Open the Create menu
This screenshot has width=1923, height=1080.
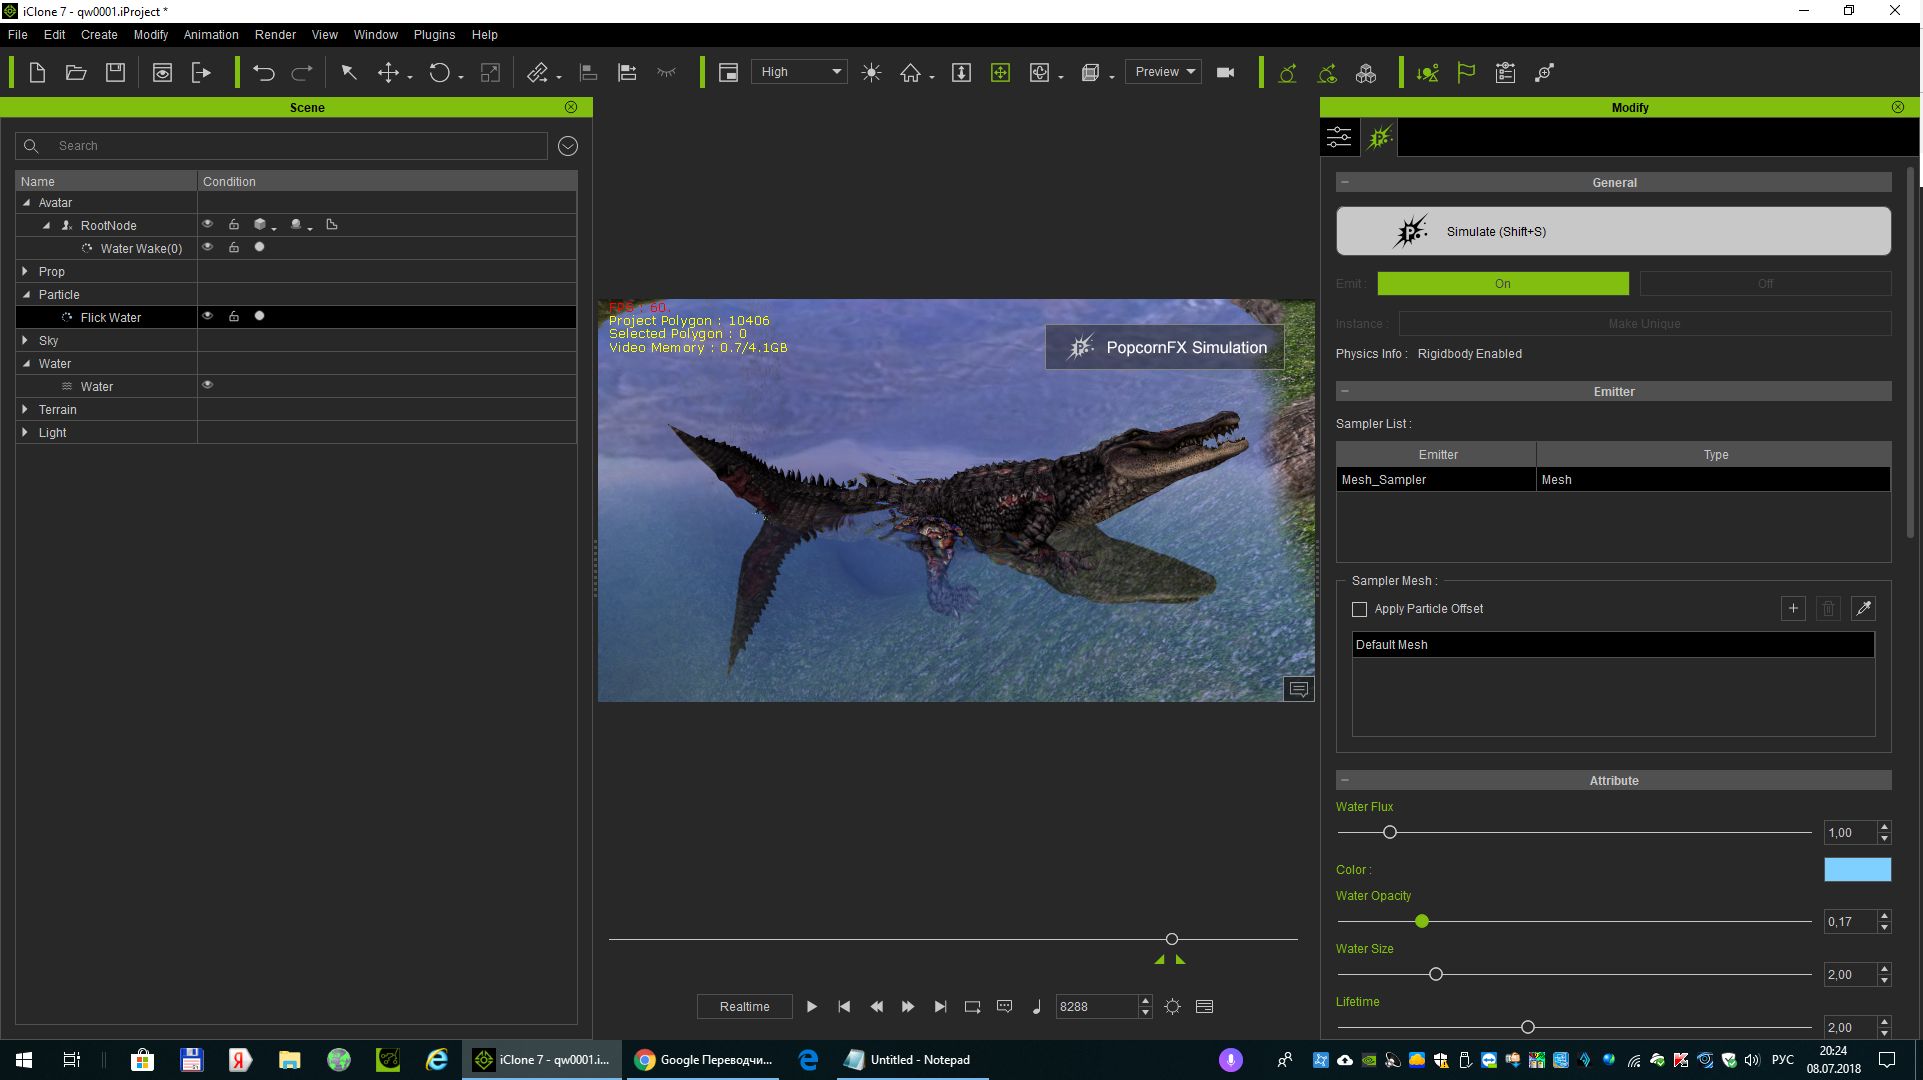click(99, 34)
